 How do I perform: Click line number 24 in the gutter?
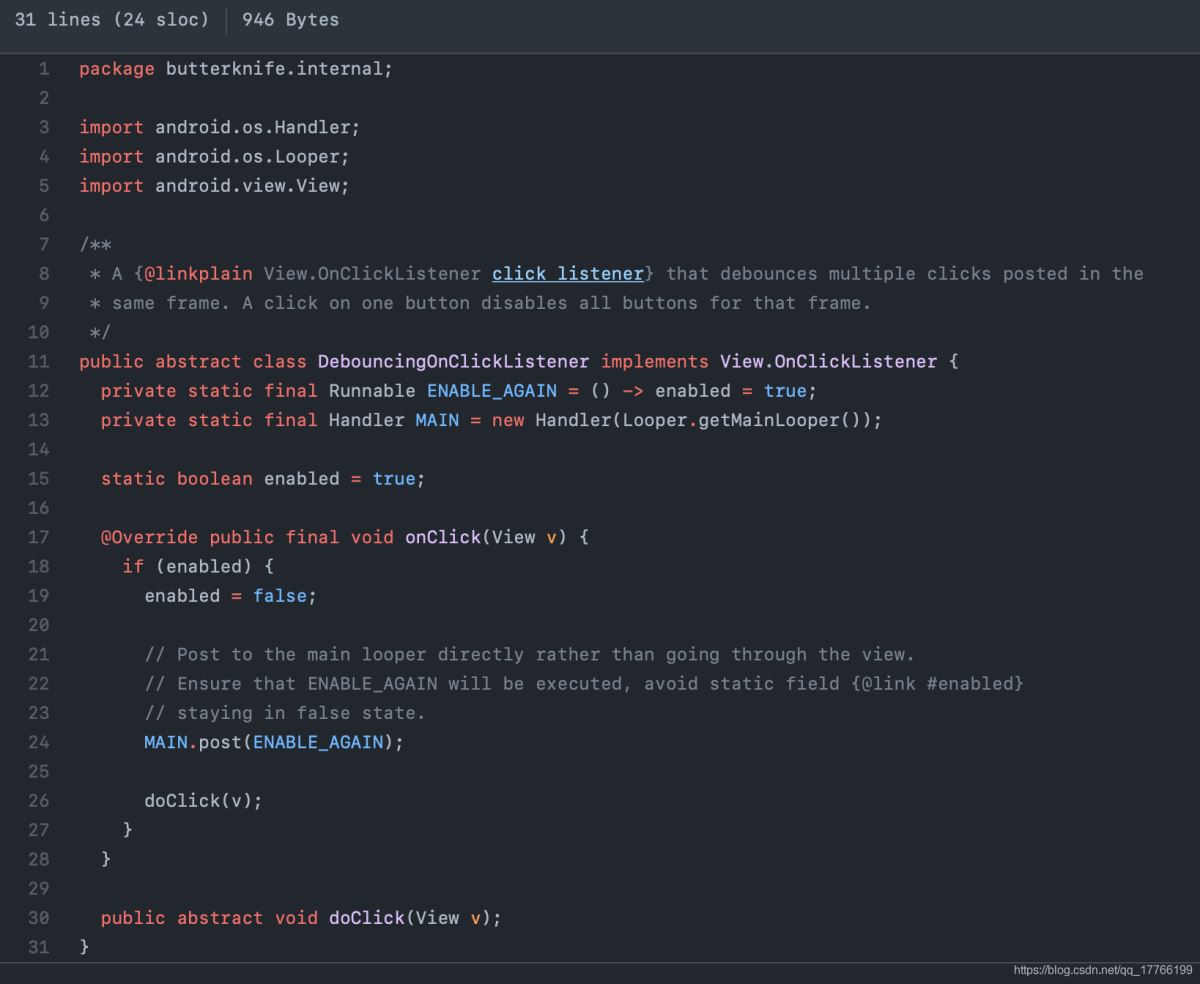[39, 742]
